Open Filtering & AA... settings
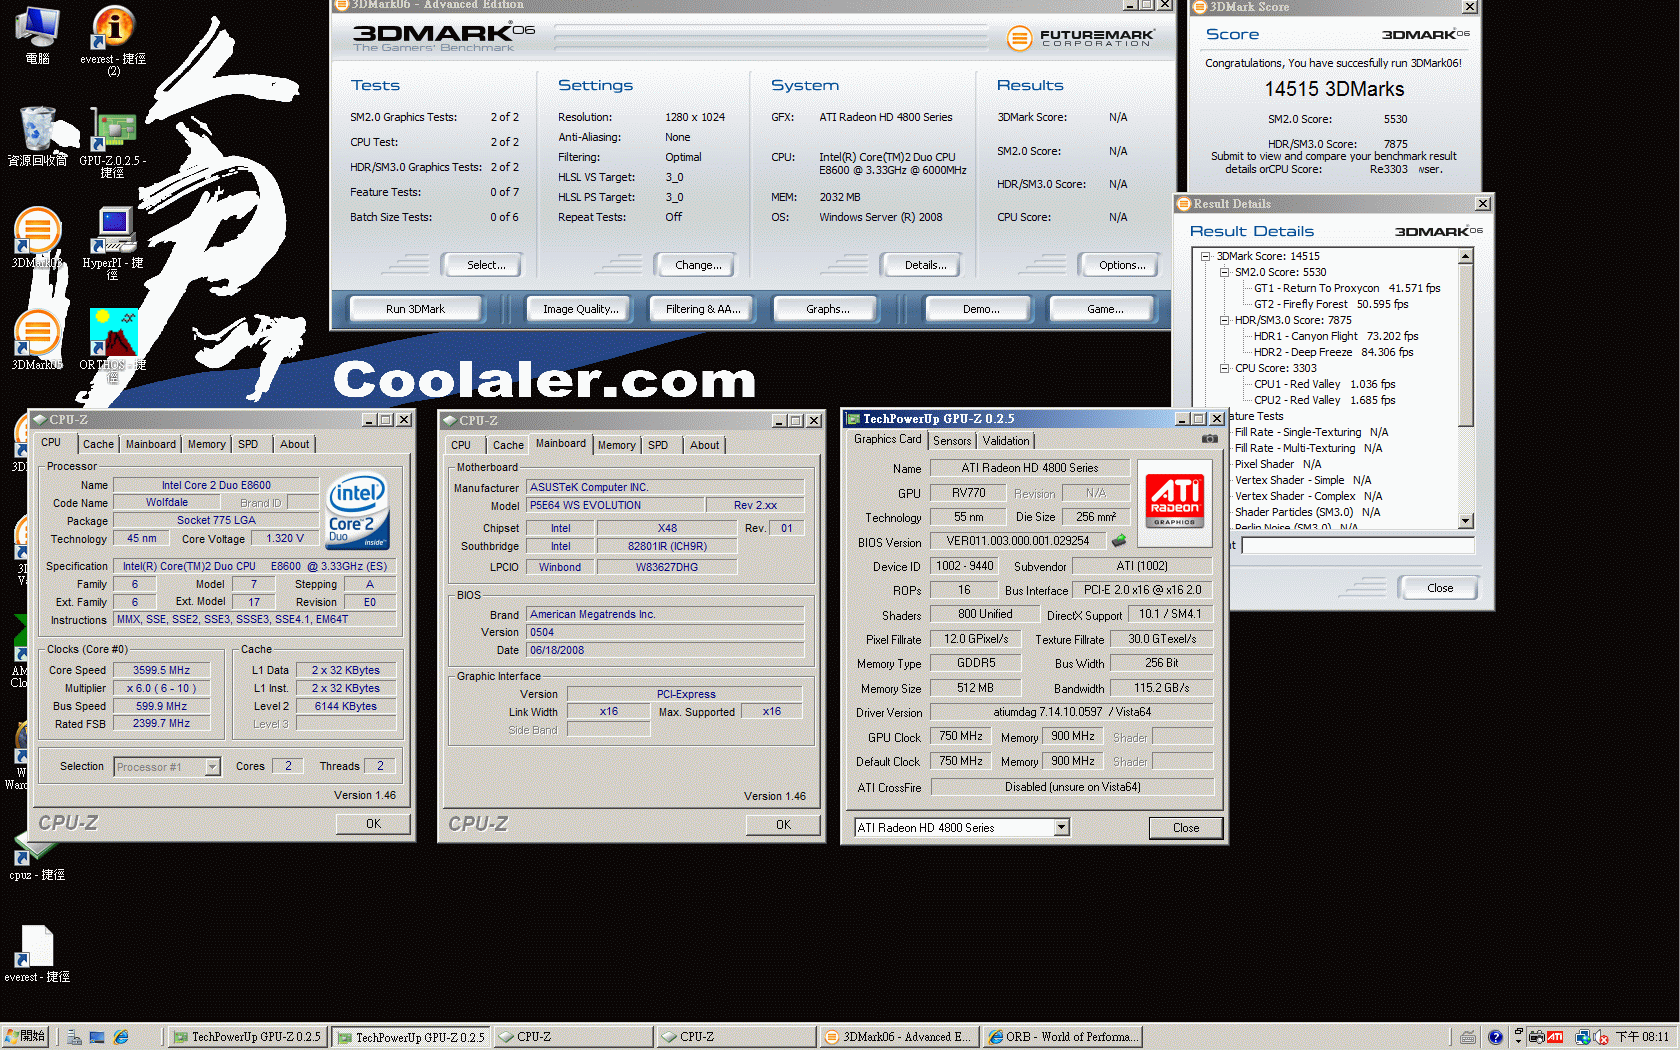 703,309
